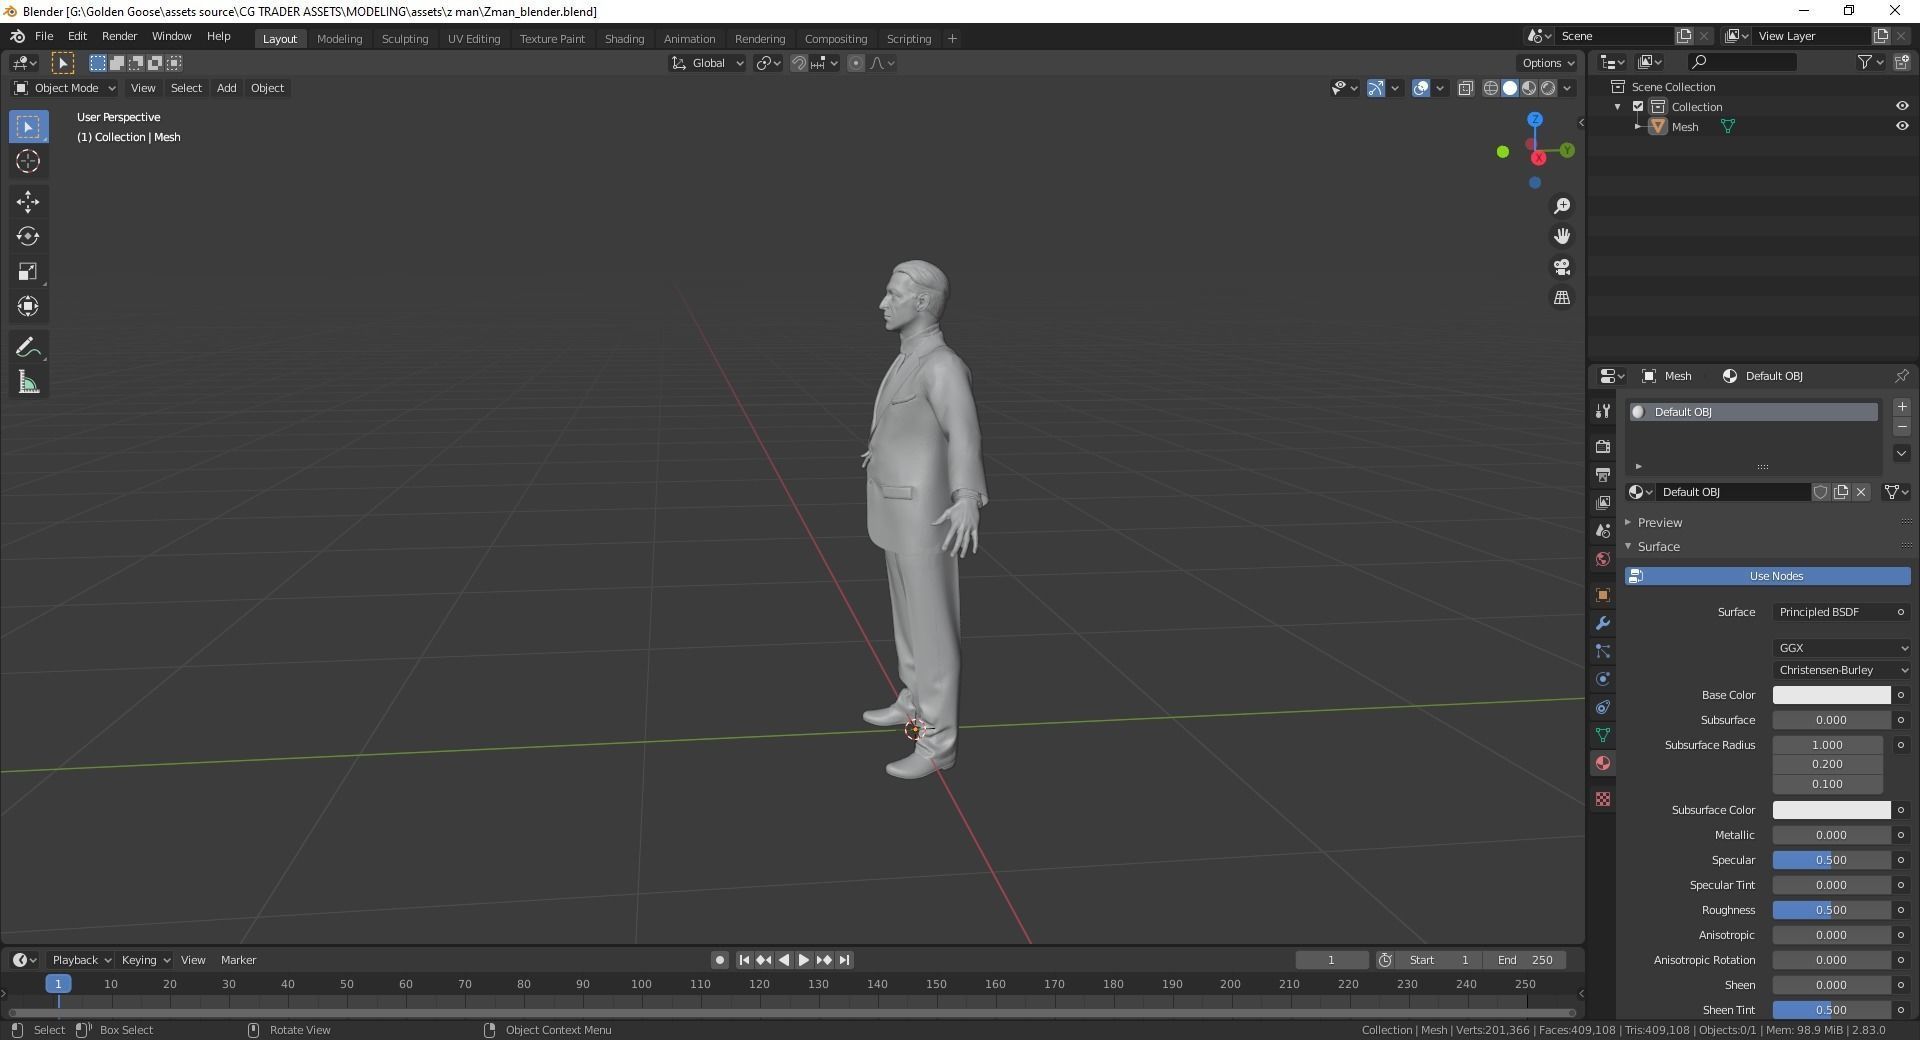Open Texture properties checker icon
1920x1040 pixels.
[x=1603, y=799]
